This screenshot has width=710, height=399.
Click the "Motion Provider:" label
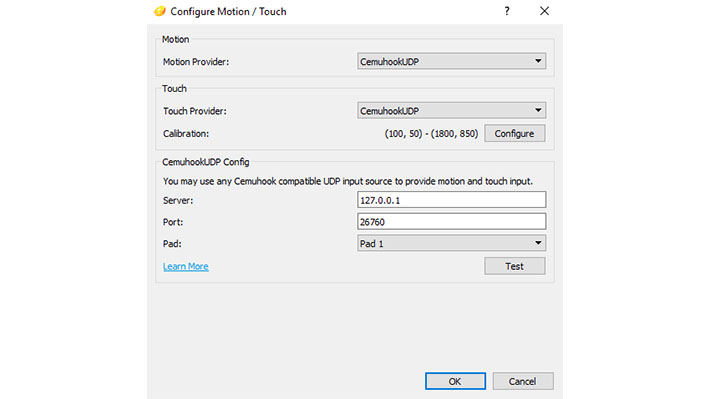pos(196,62)
